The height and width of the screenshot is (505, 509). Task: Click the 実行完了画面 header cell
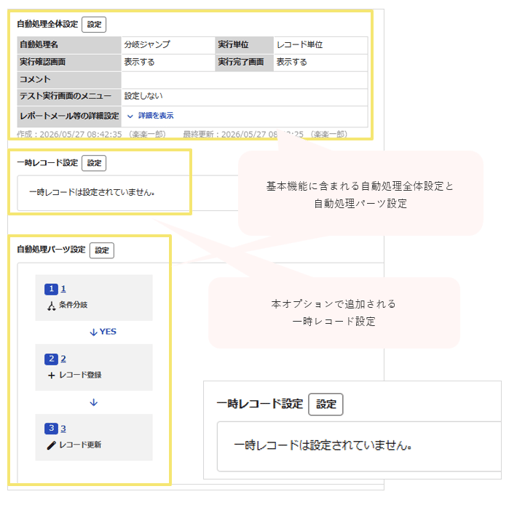click(244, 62)
